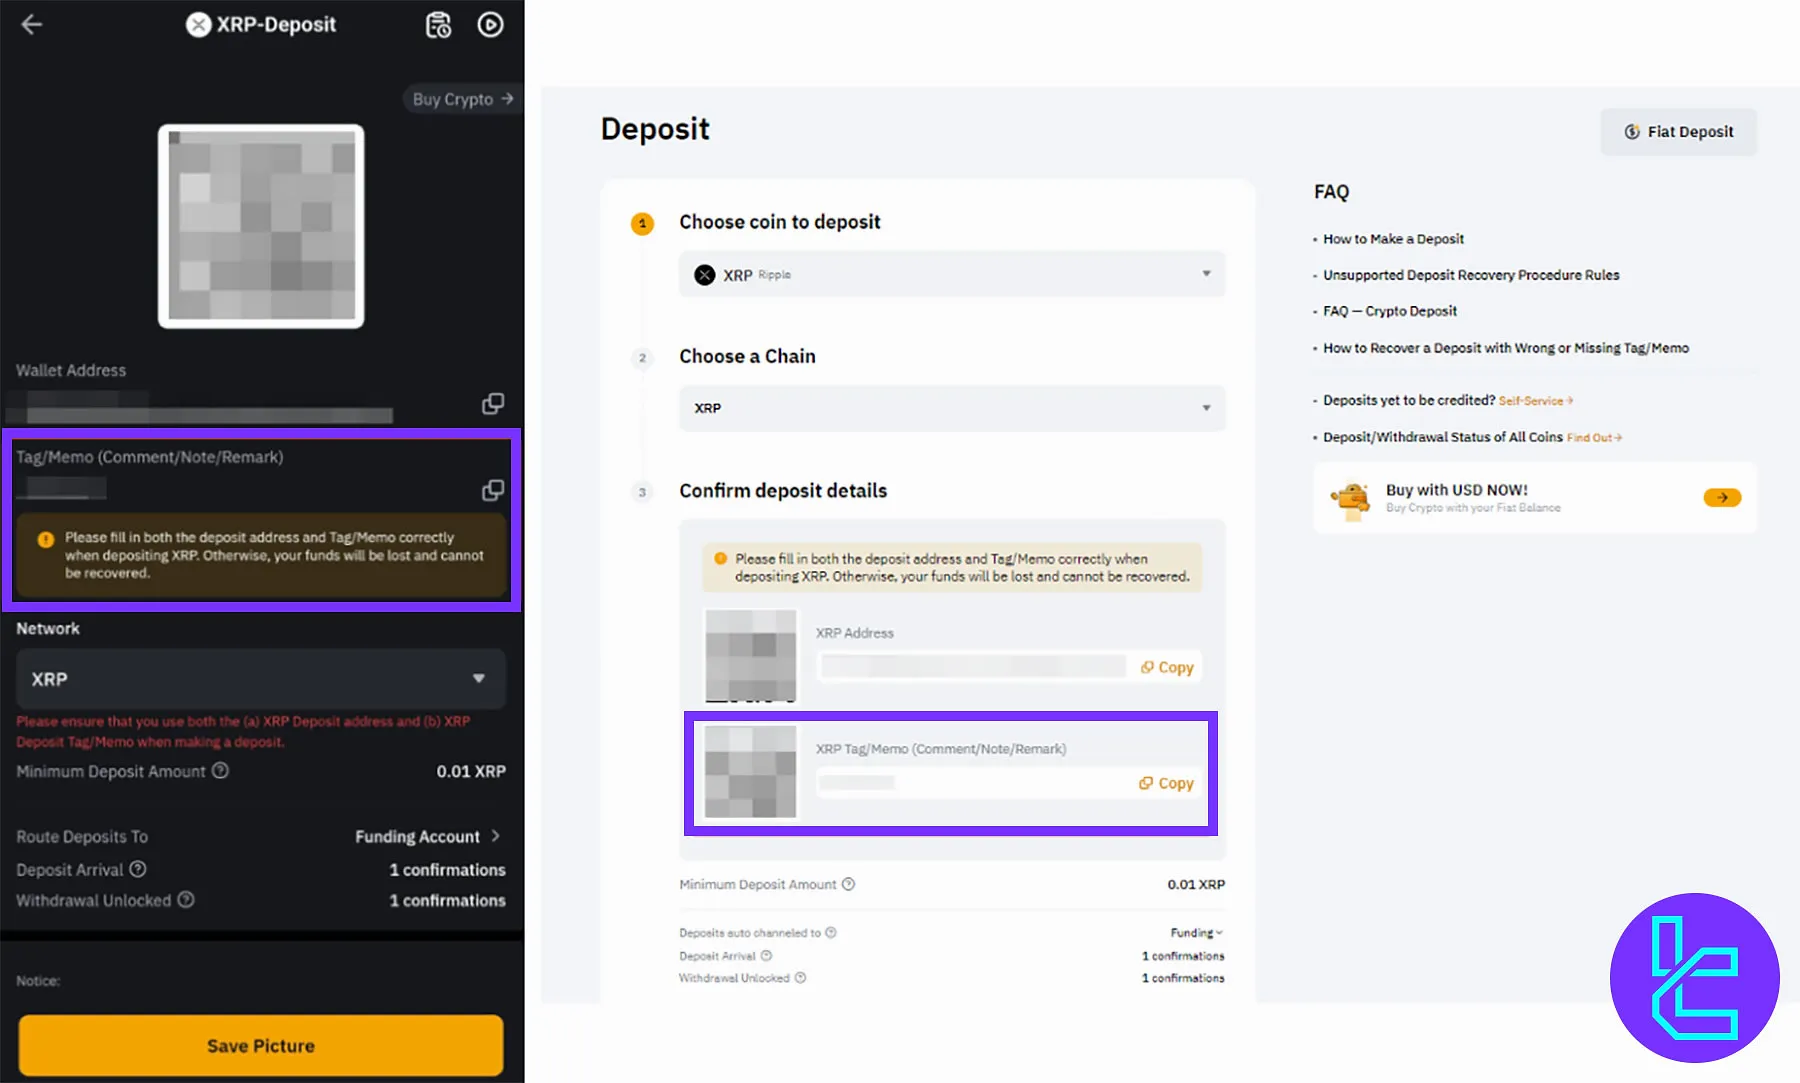Copy the XRP Address on web

click(x=1167, y=667)
